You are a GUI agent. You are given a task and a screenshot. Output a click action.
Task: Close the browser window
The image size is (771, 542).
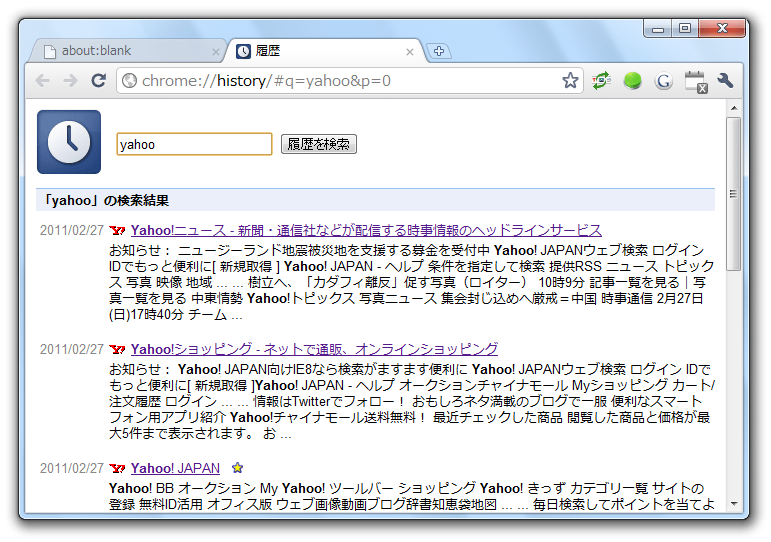pos(722,29)
